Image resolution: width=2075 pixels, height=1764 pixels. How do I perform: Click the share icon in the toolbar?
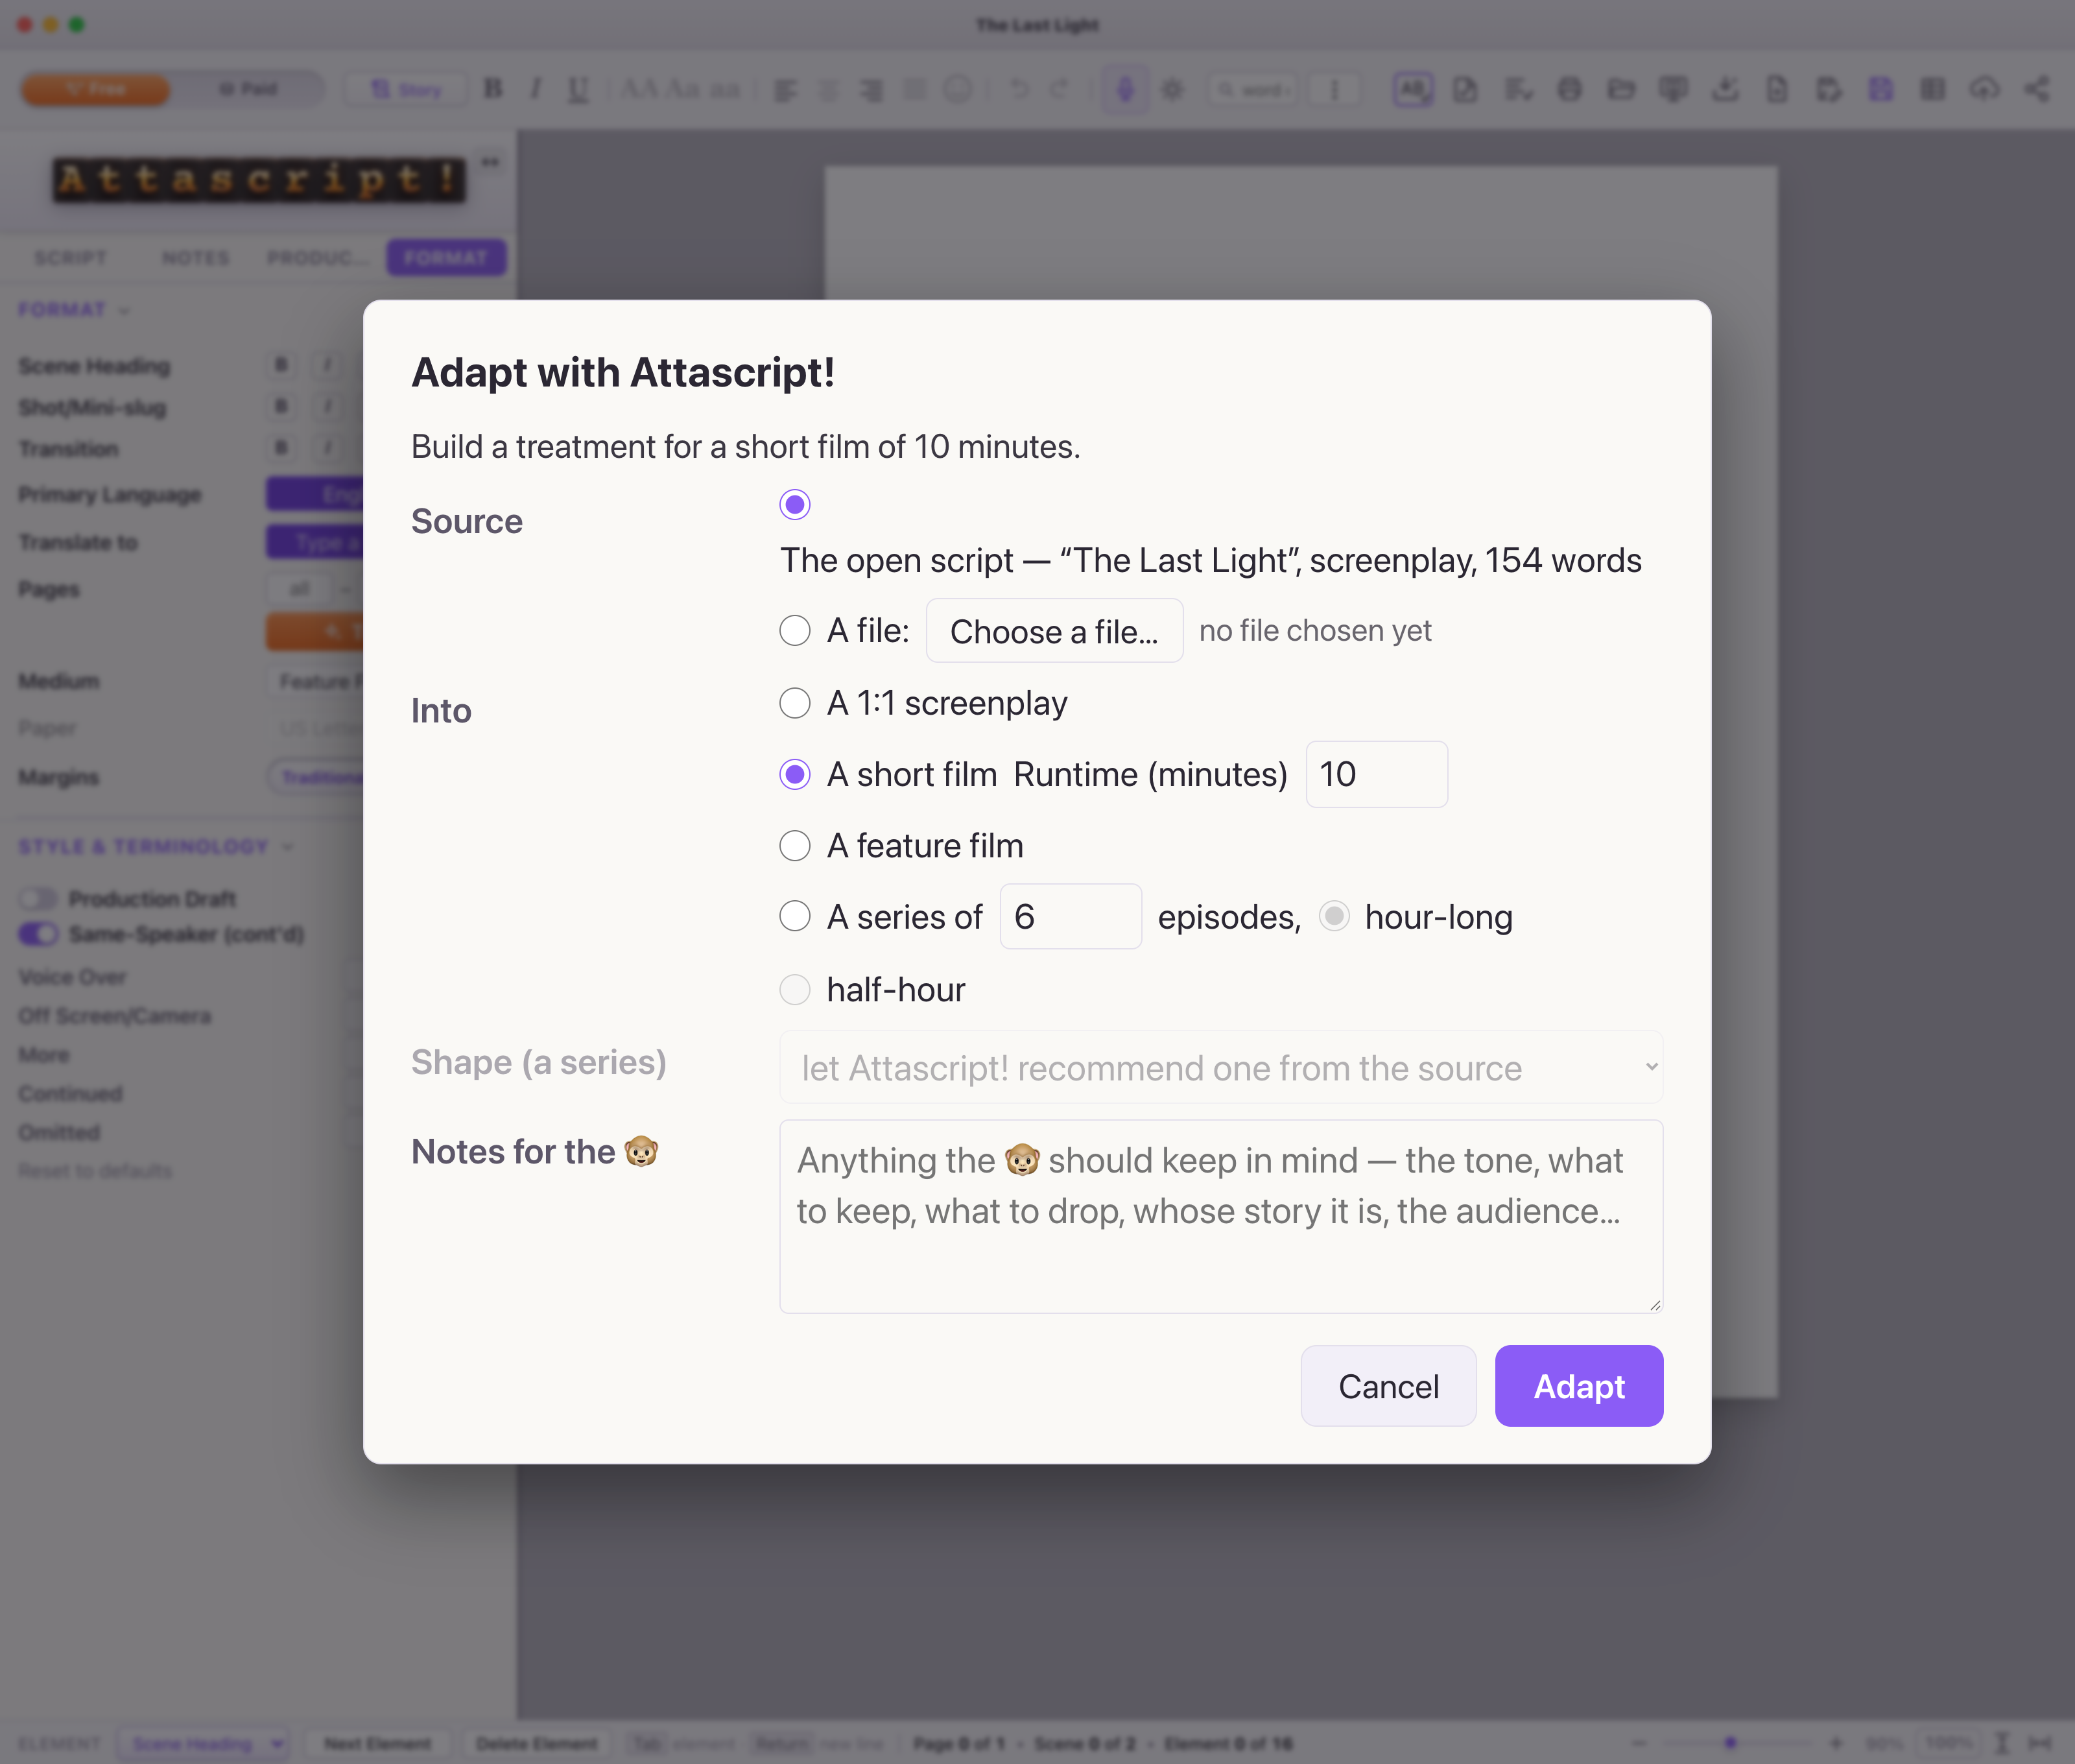click(x=2037, y=89)
